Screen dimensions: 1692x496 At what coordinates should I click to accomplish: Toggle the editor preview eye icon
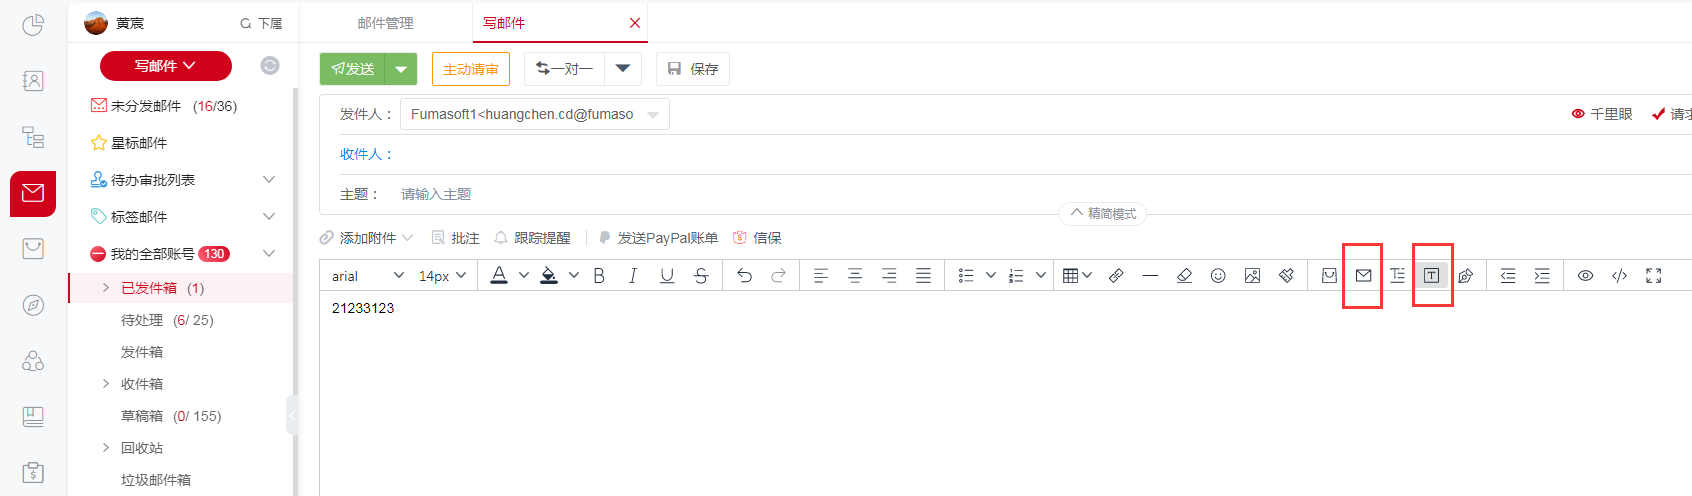[1585, 276]
